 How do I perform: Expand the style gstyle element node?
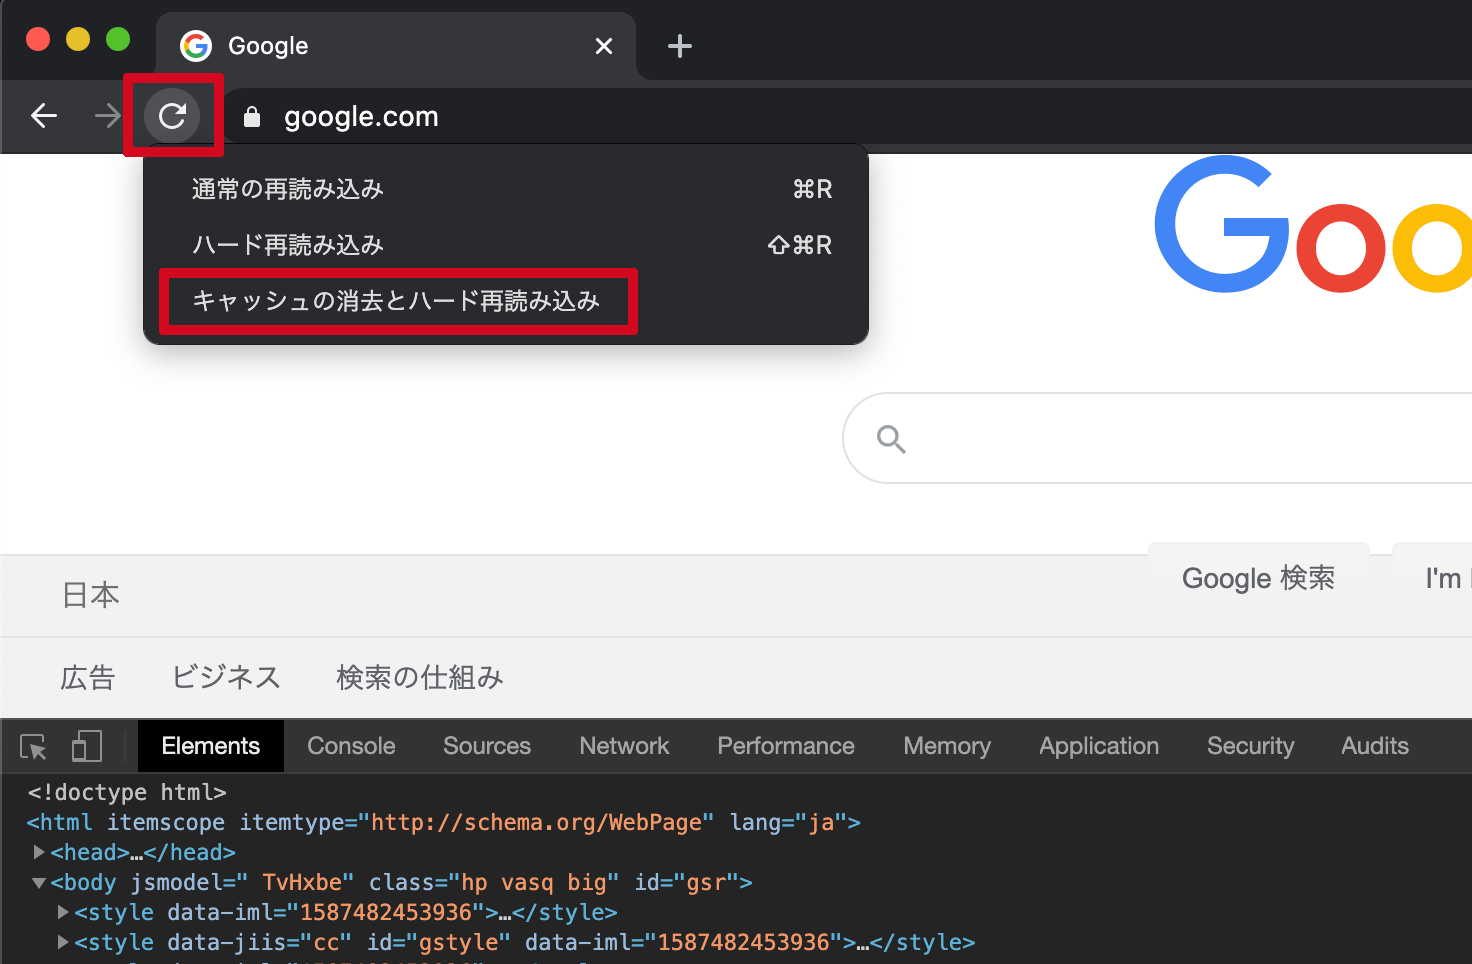coord(63,942)
